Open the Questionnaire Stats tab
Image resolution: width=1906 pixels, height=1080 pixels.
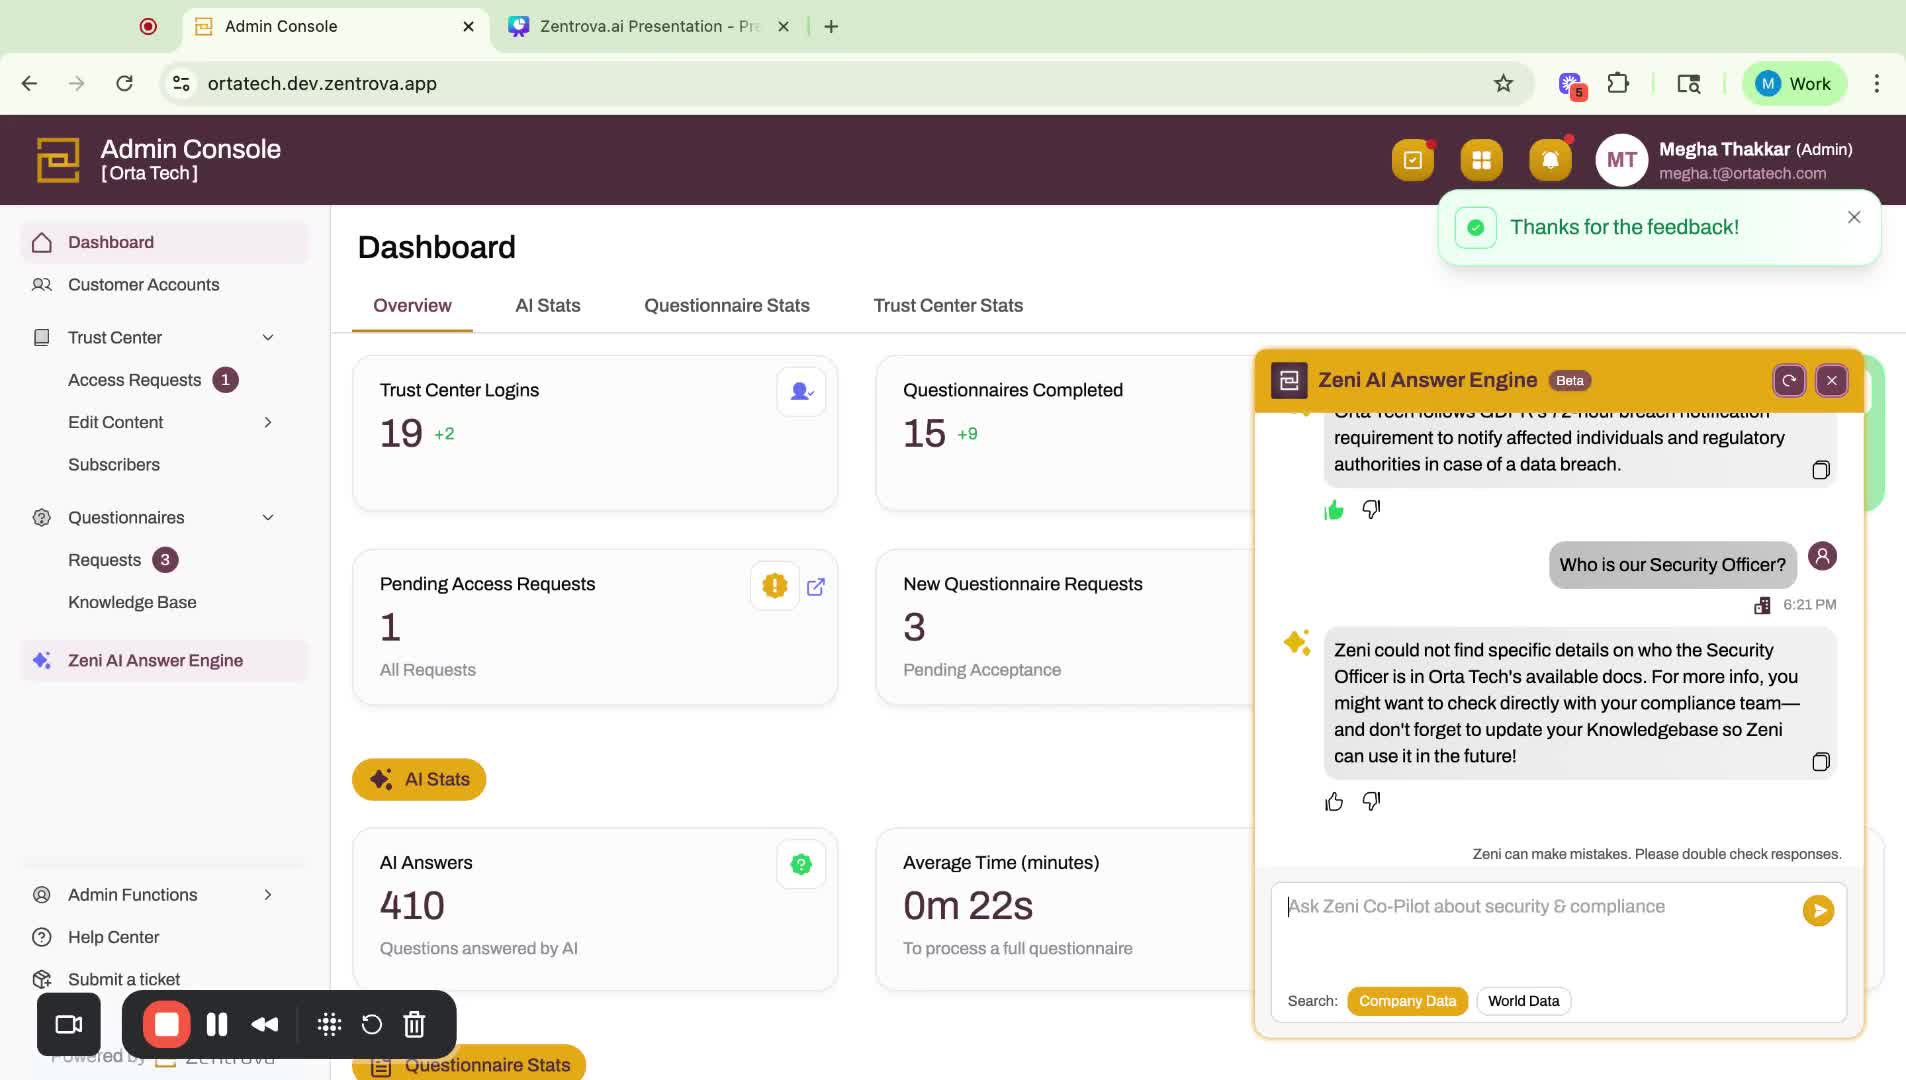click(x=726, y=305)
